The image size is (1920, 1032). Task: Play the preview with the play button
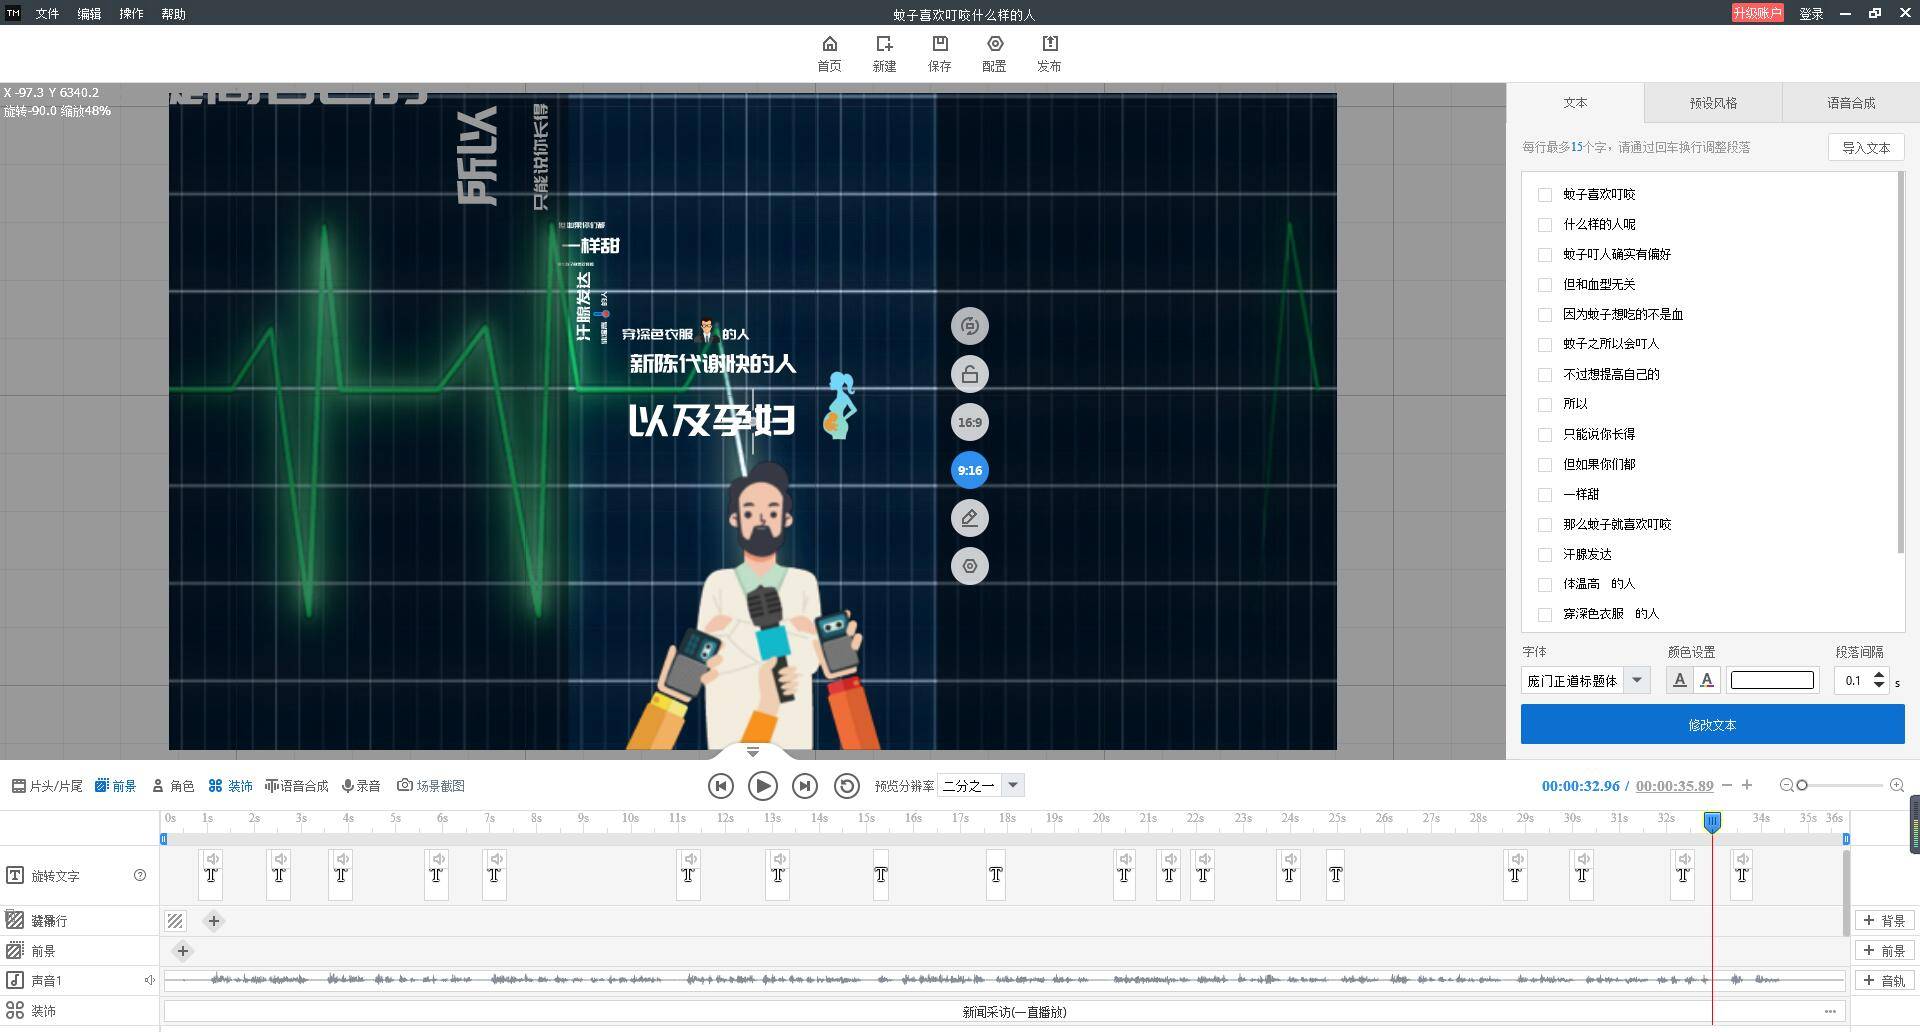(762, 786)
